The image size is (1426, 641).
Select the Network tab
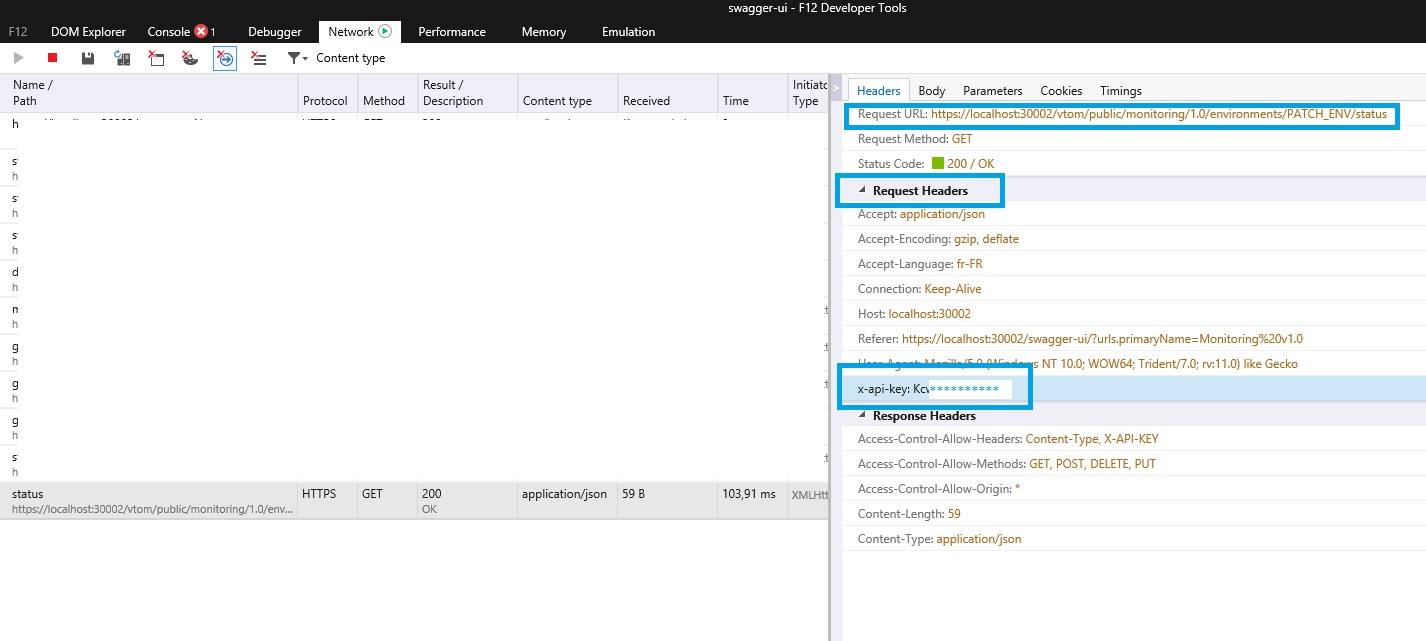click(x=360, y=32)
